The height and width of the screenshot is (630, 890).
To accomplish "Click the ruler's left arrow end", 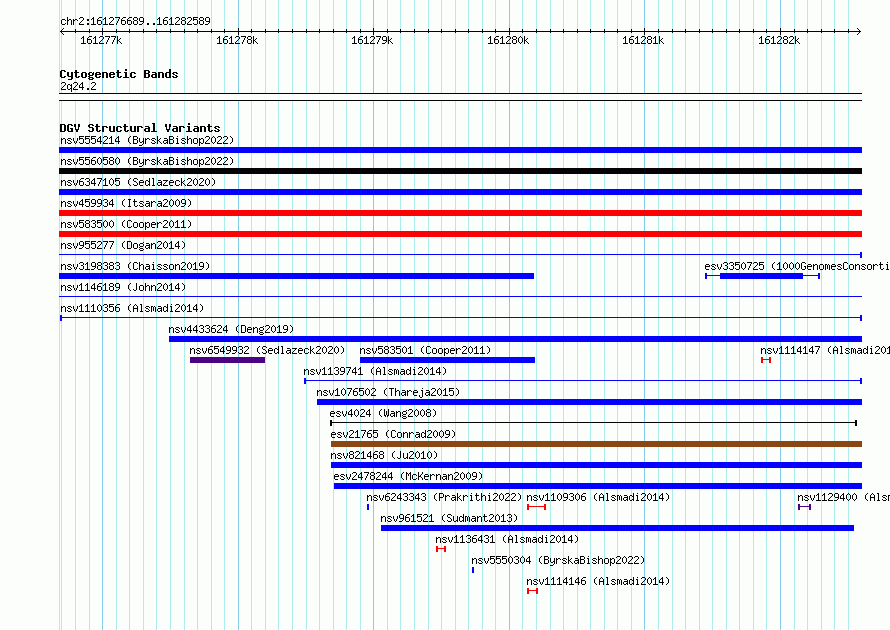I will [x=62, y=32].
